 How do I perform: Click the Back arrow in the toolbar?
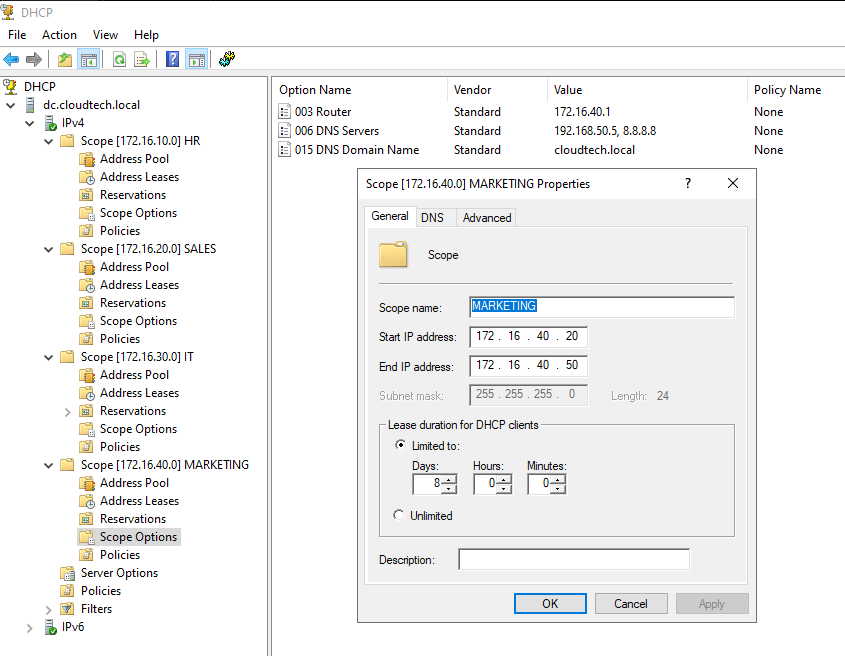(11, 59)
